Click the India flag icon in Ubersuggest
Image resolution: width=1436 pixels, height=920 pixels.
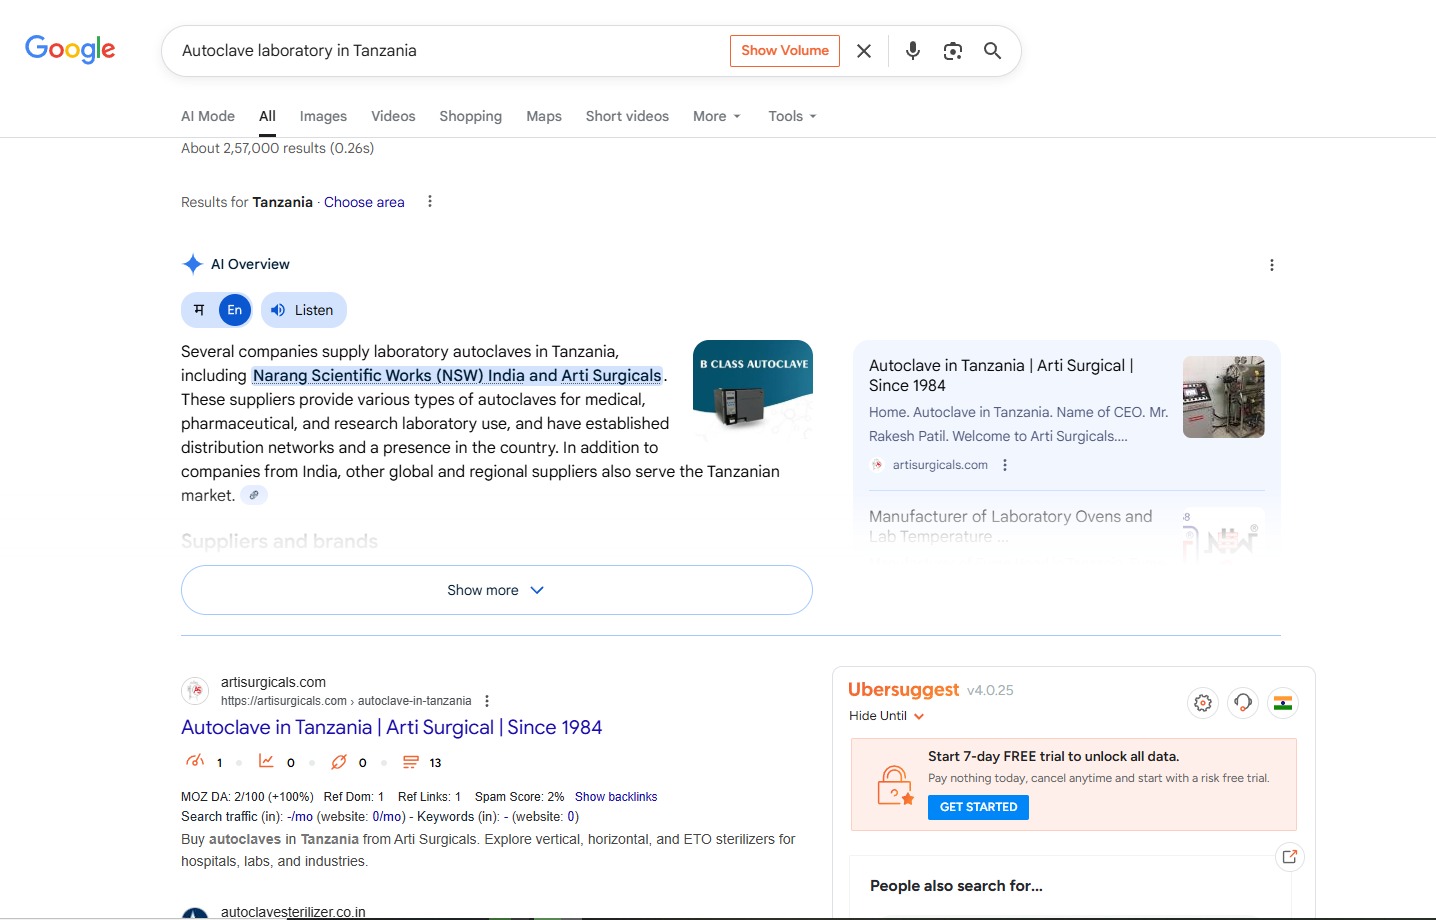pyautogui.click(x=1283, y=703)
